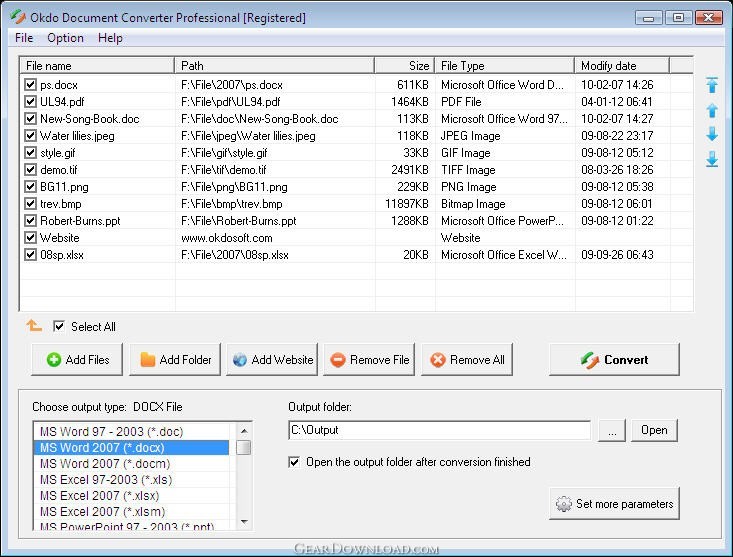The width and height of the screenshot is (733, 557).
Task: Open Set more parameters dialog
Action: point(614,504)
